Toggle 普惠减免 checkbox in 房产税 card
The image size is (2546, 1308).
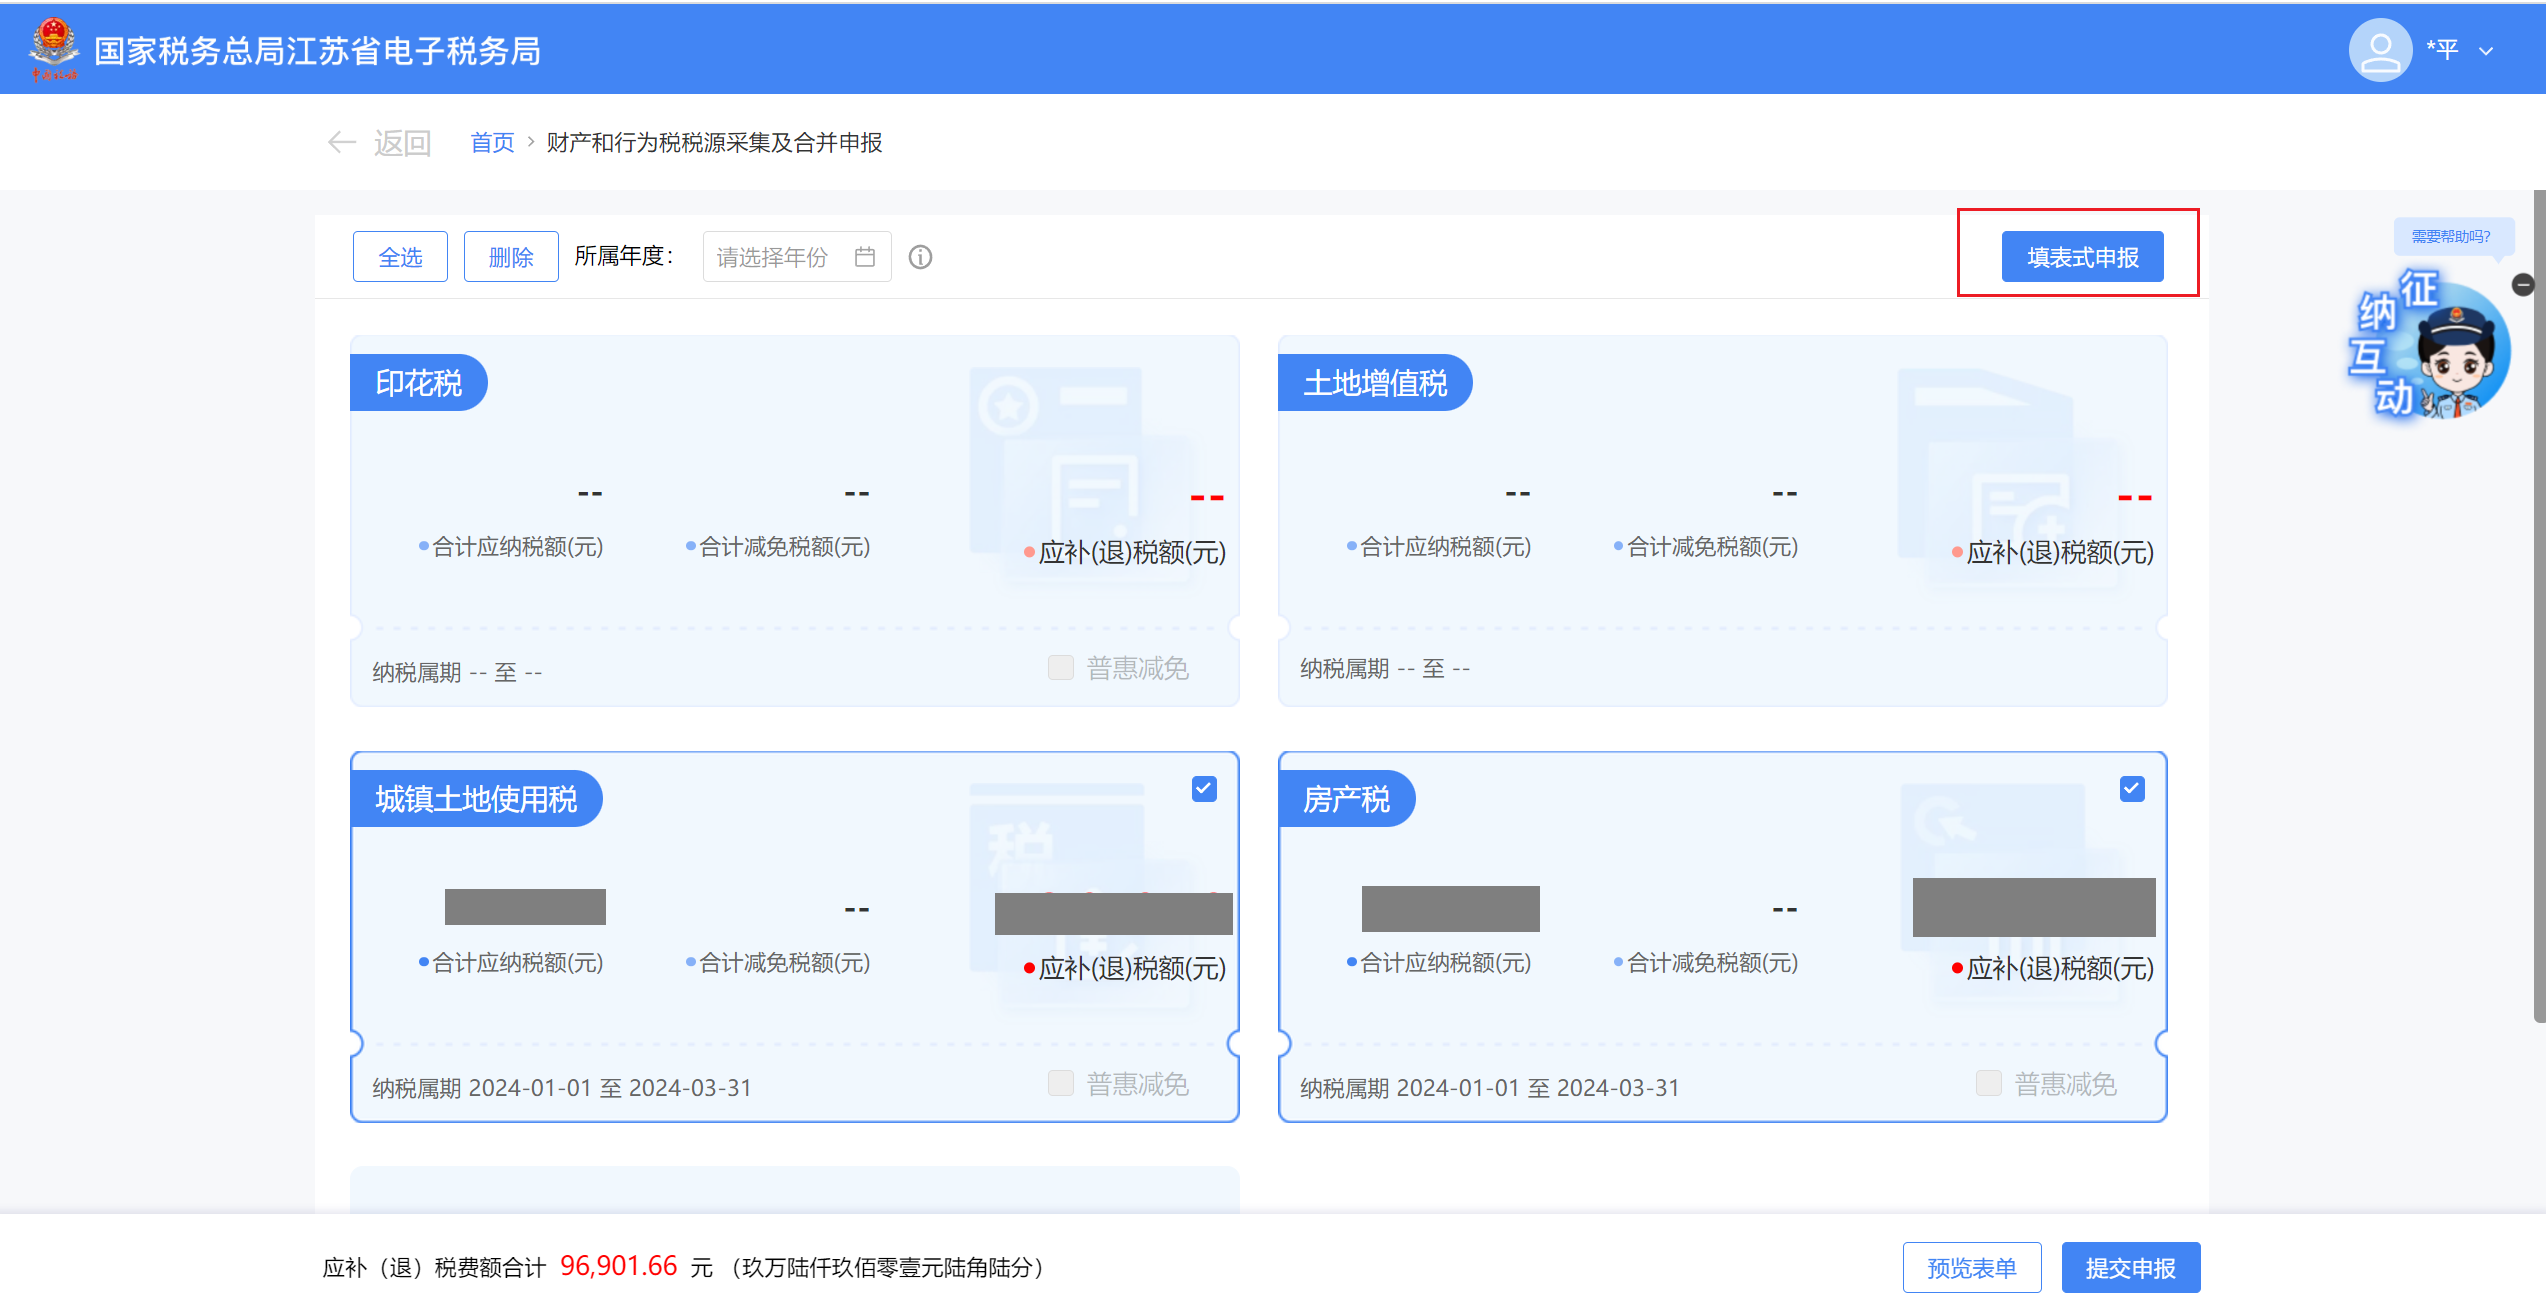1988,1083
